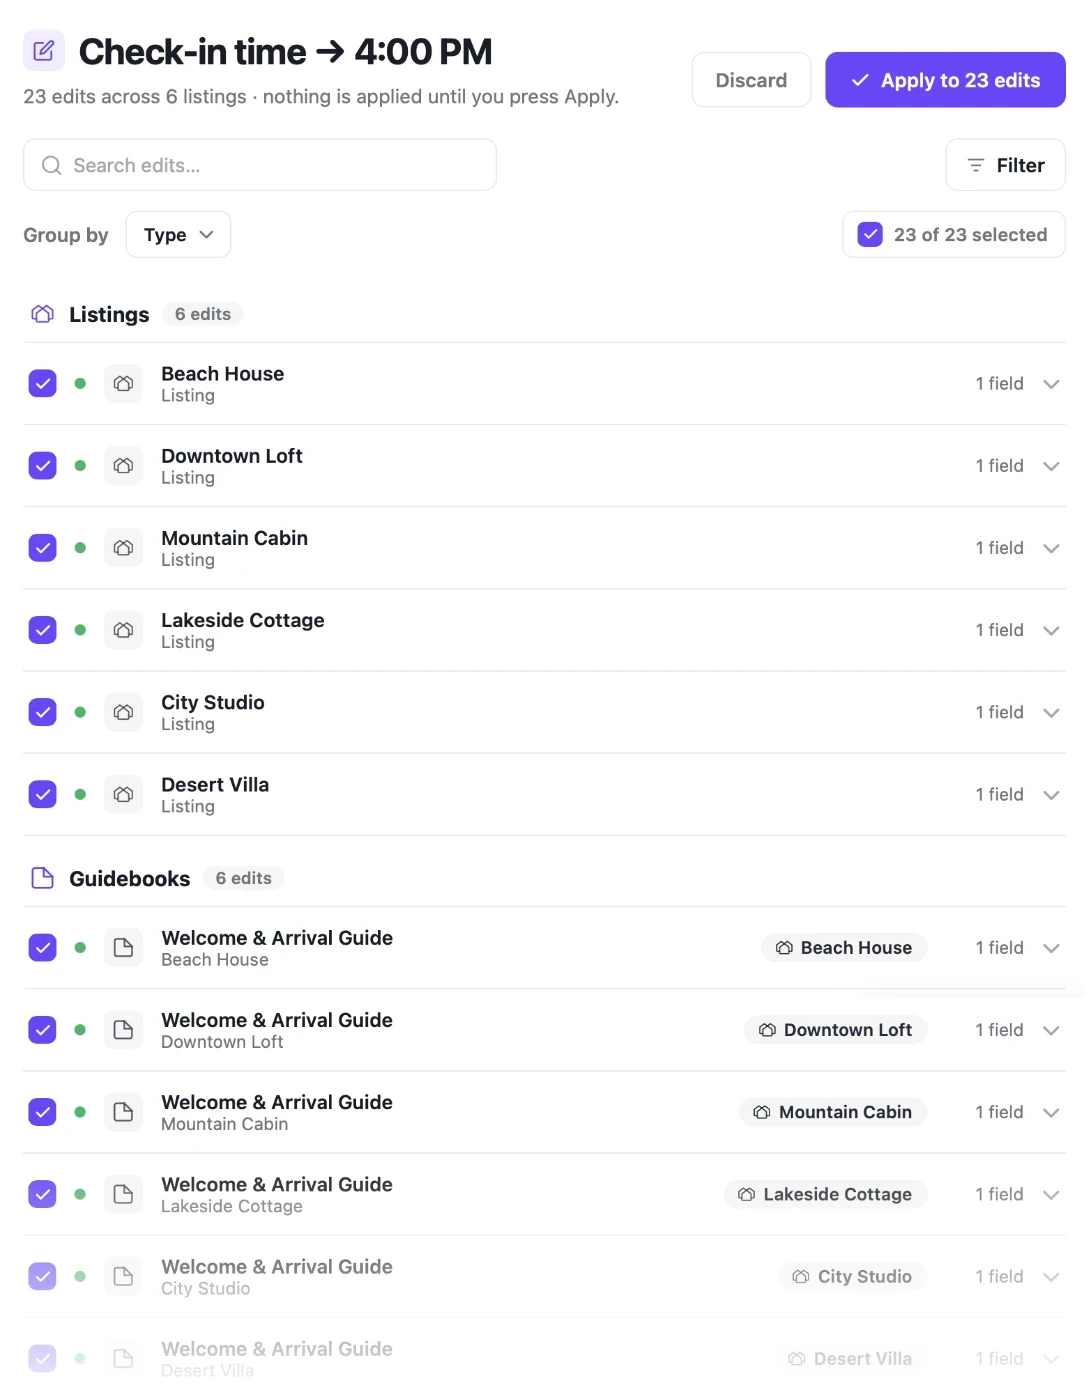Image resolution: width=1089 pixels, height=1399 pixels.
Task: Click the Discard button
Action: point(751,80)
